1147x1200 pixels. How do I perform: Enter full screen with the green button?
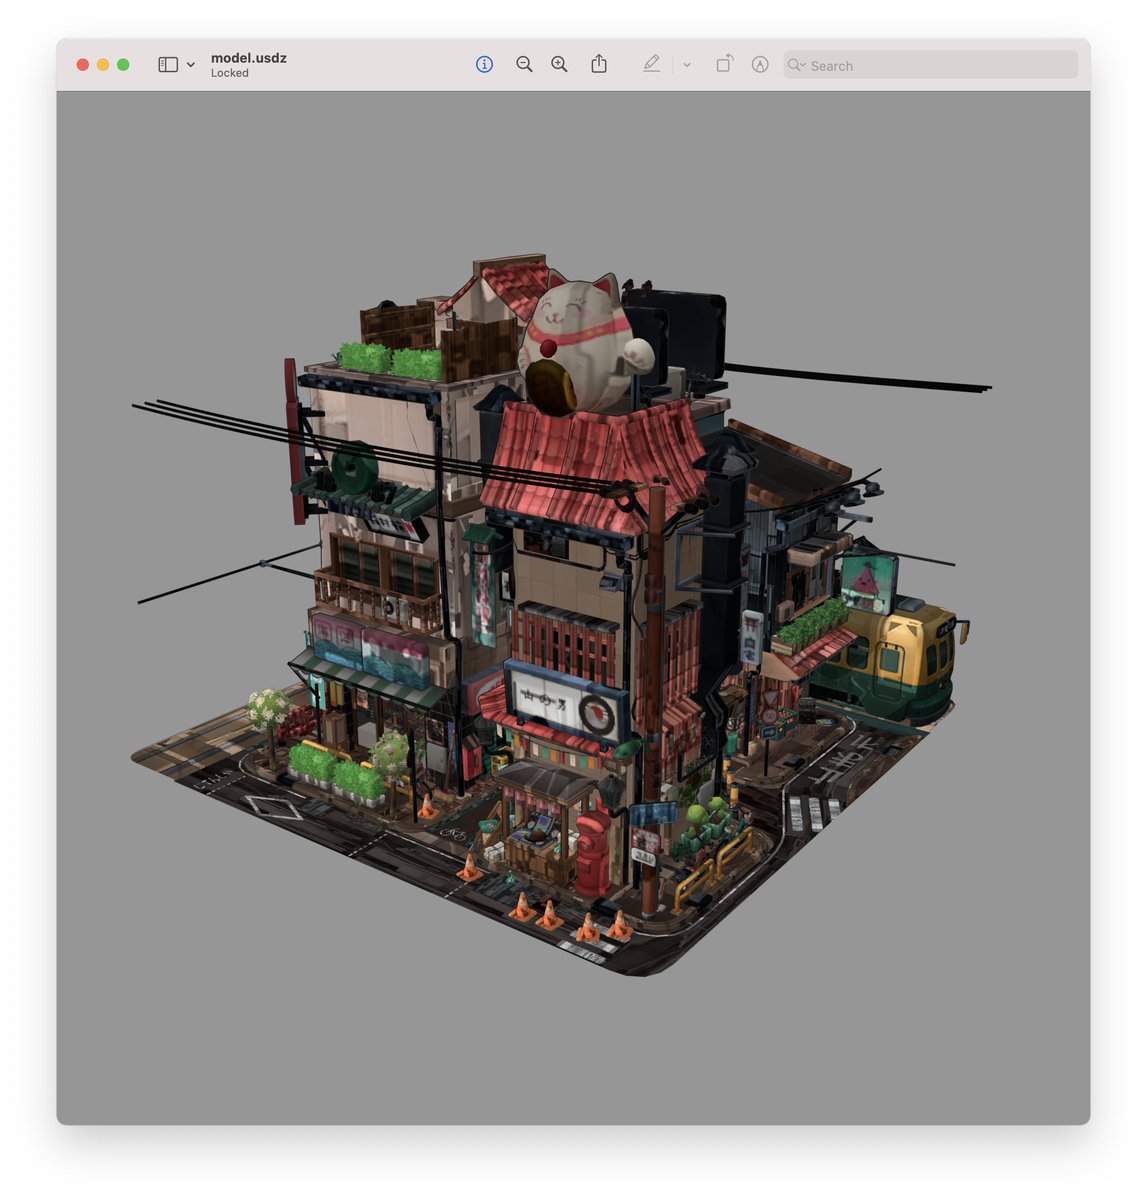[123, 65]
